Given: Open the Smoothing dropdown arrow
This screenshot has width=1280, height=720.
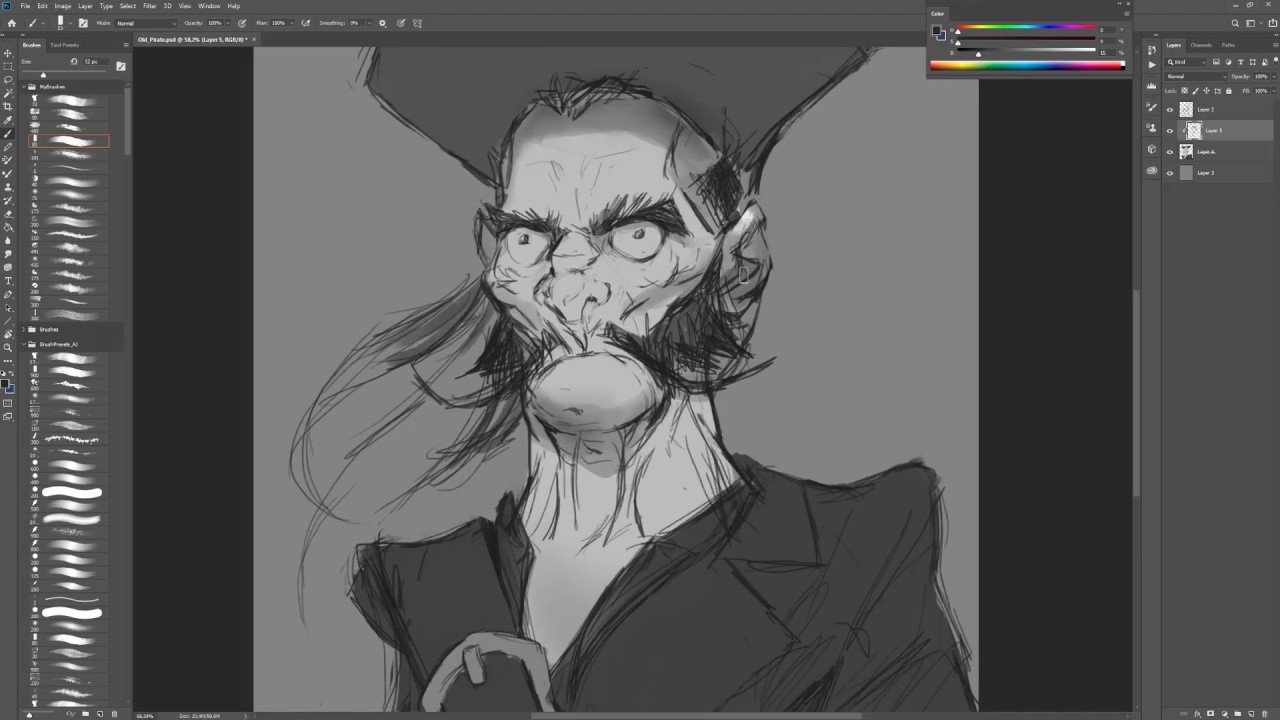Looking at the screenshot, I should pyautogui.click(x=369, y=23).
